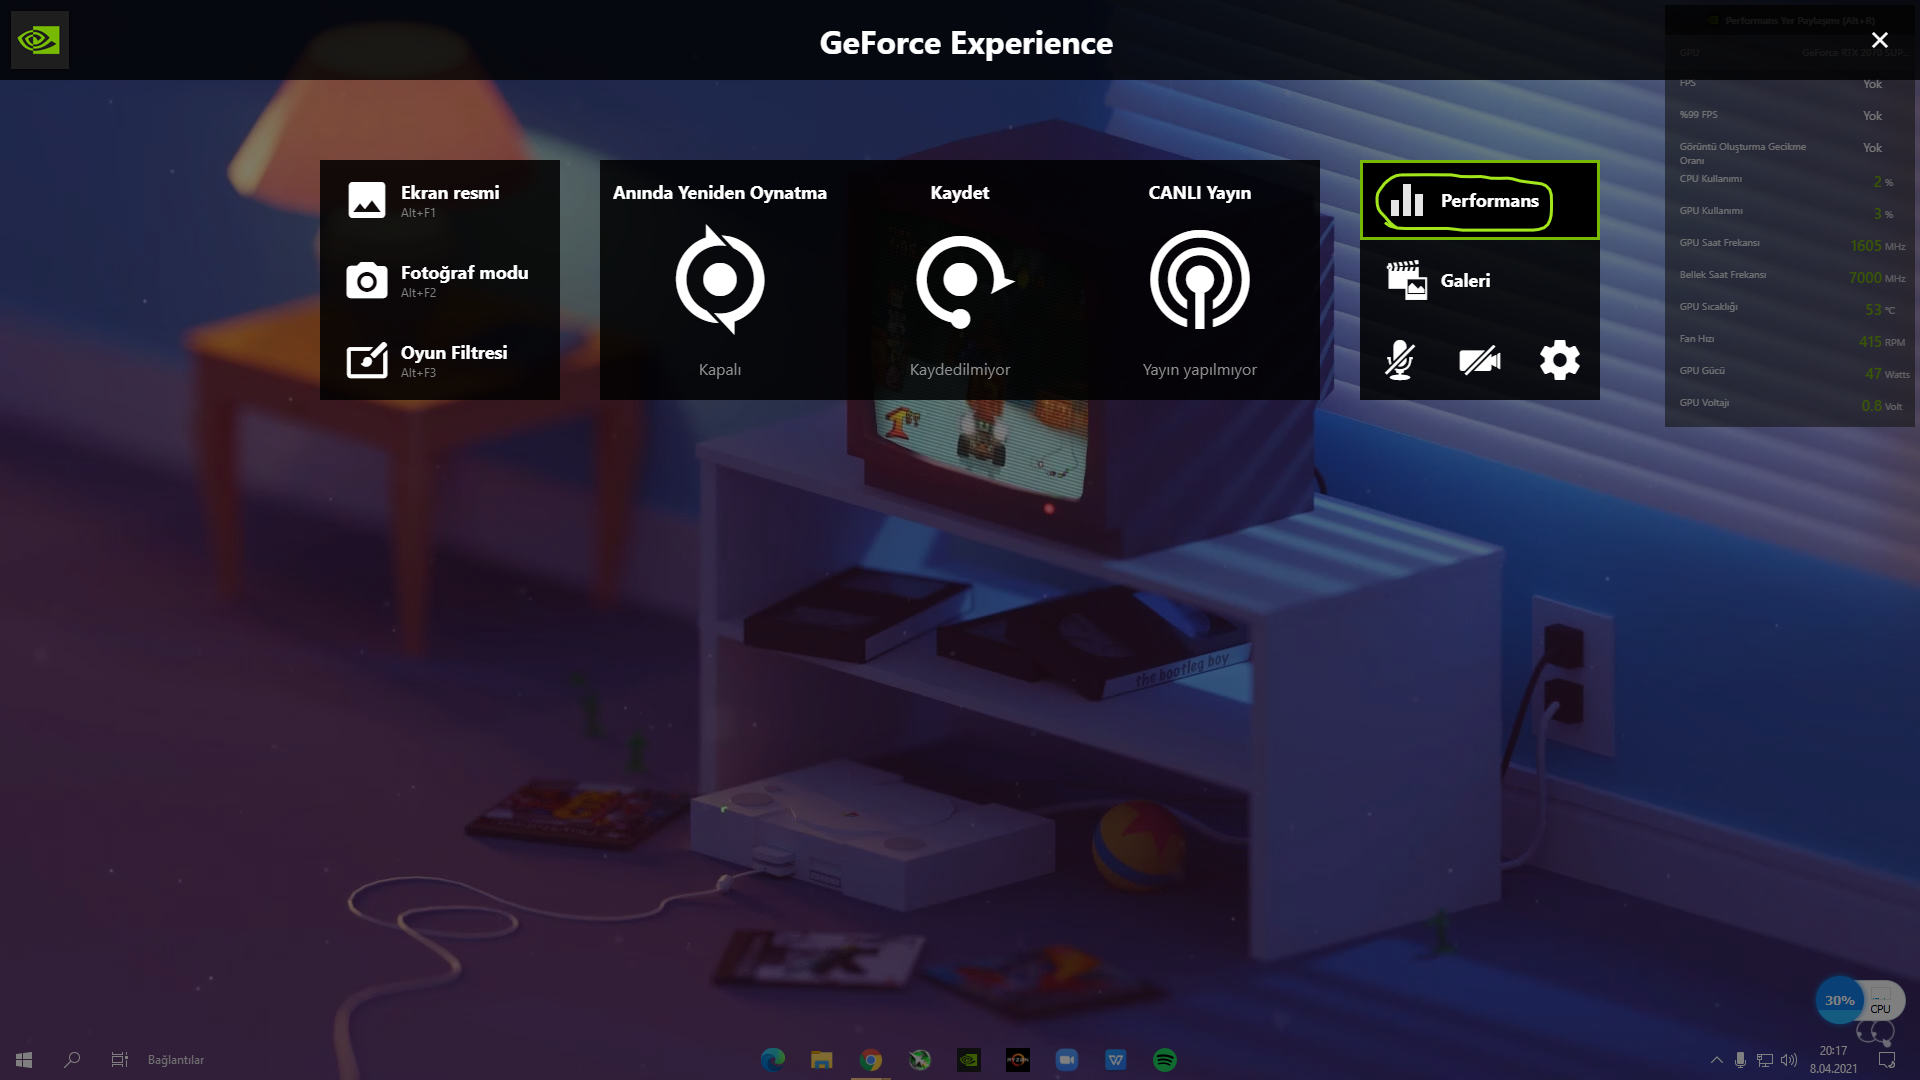Toggle Anında Yeniden Oynatma on/off
Image resolution: width=1920 pixels, height=1080 pixels.
720,280
